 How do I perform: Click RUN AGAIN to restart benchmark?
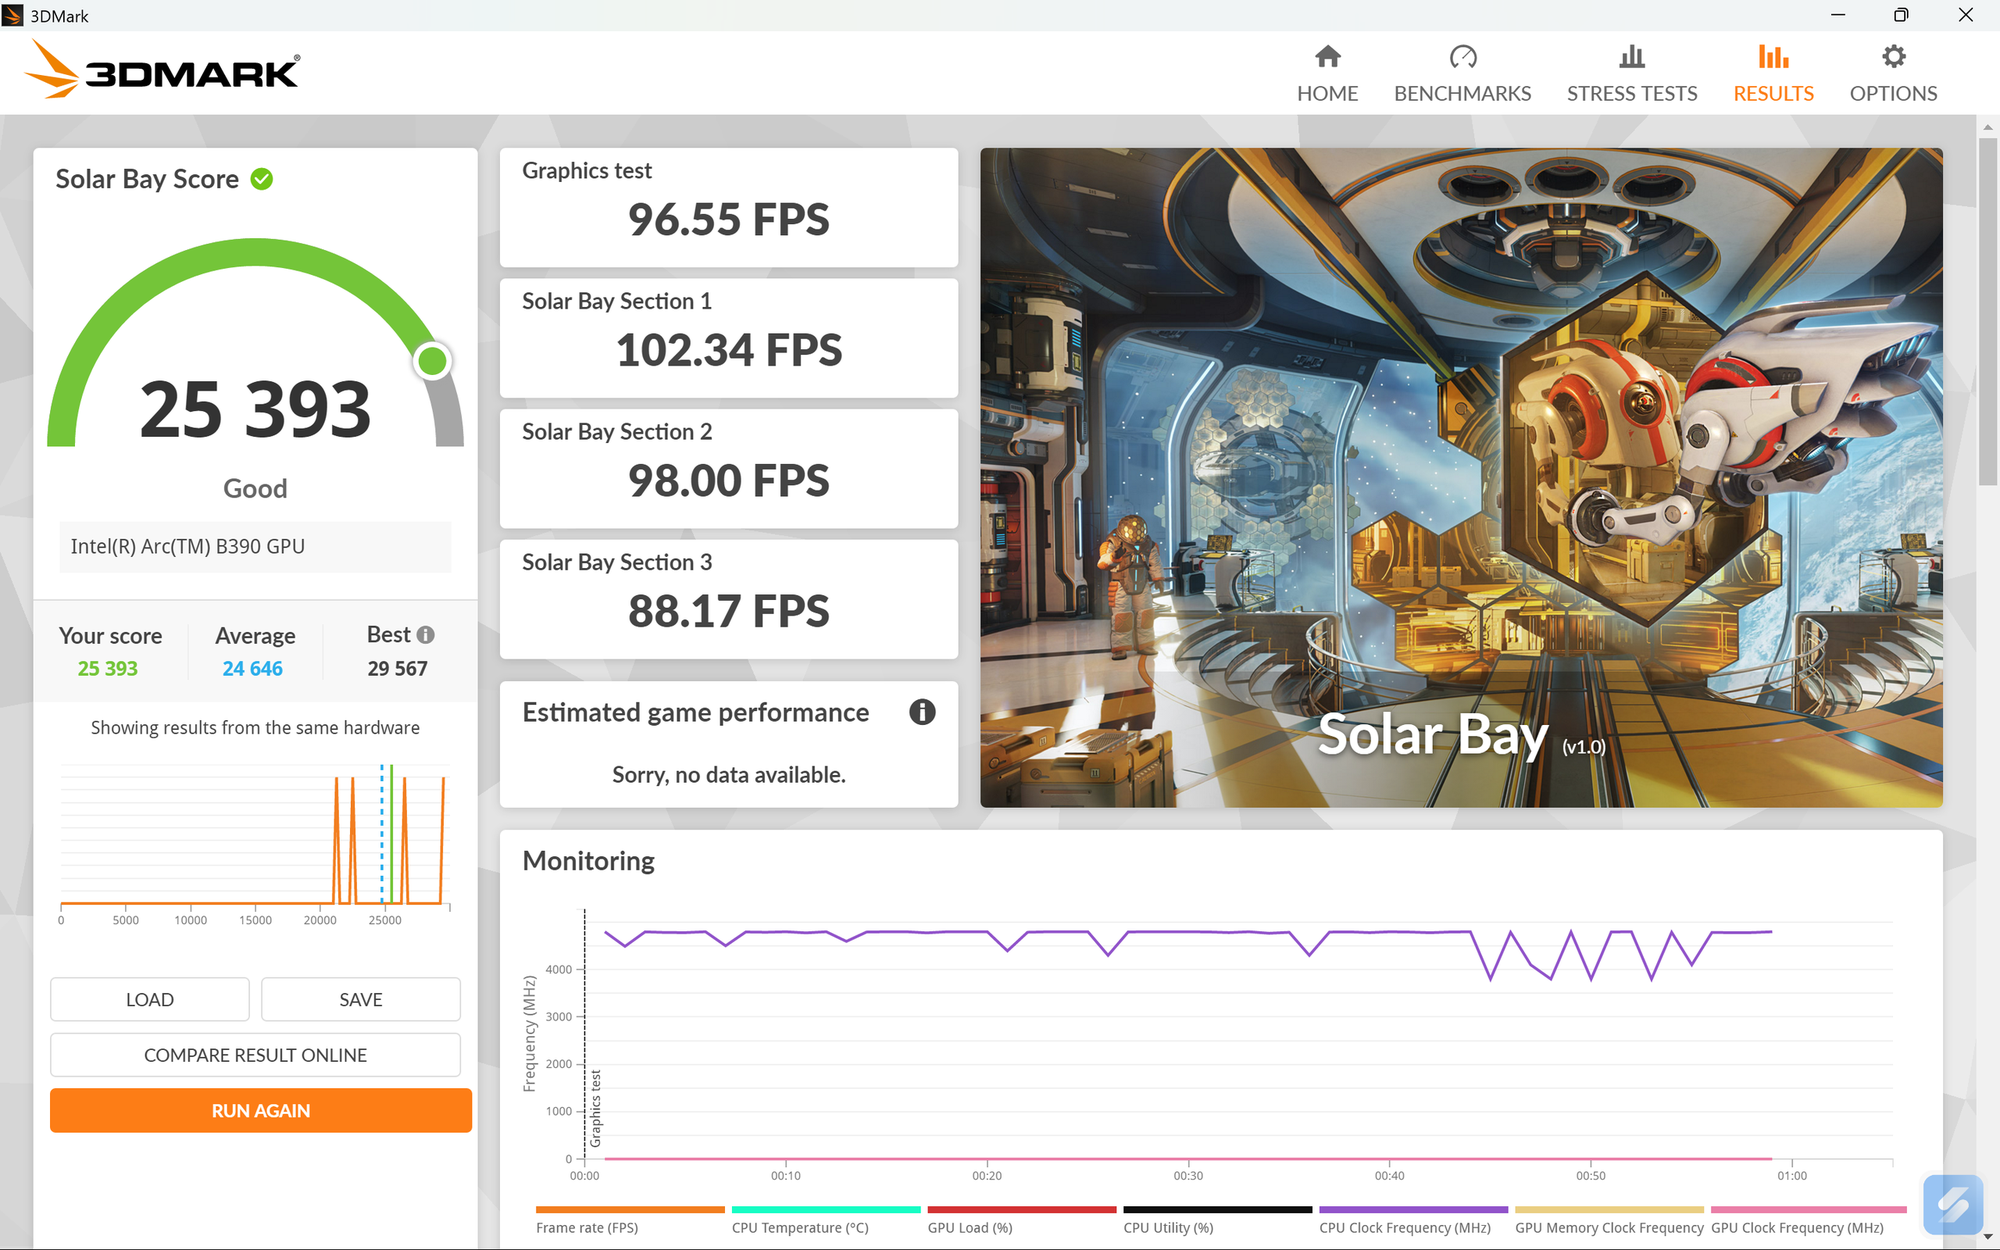260,1110
